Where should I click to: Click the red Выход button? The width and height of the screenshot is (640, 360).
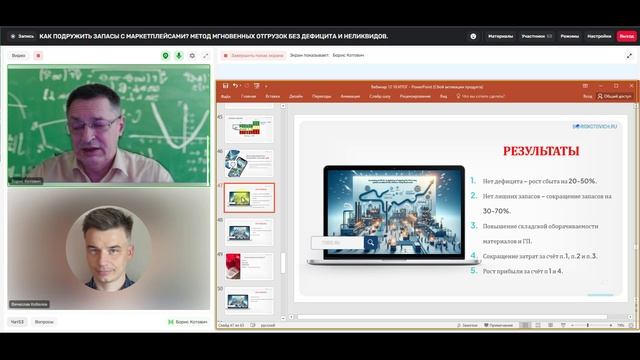point(627,36)
